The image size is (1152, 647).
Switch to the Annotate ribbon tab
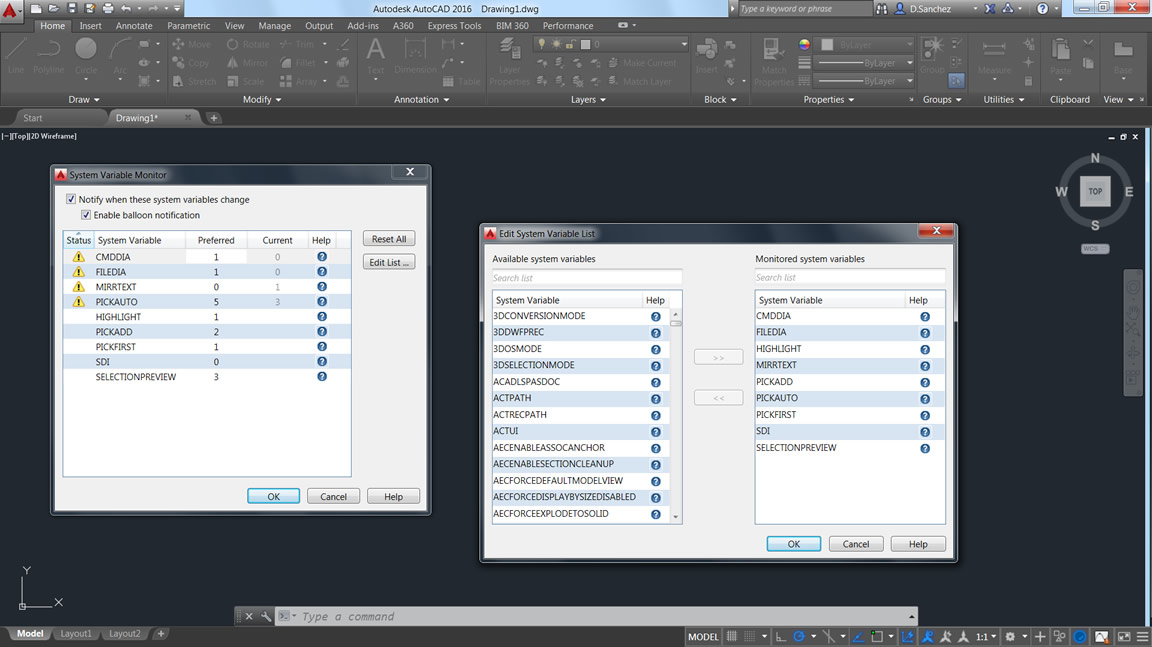(134, 26)
